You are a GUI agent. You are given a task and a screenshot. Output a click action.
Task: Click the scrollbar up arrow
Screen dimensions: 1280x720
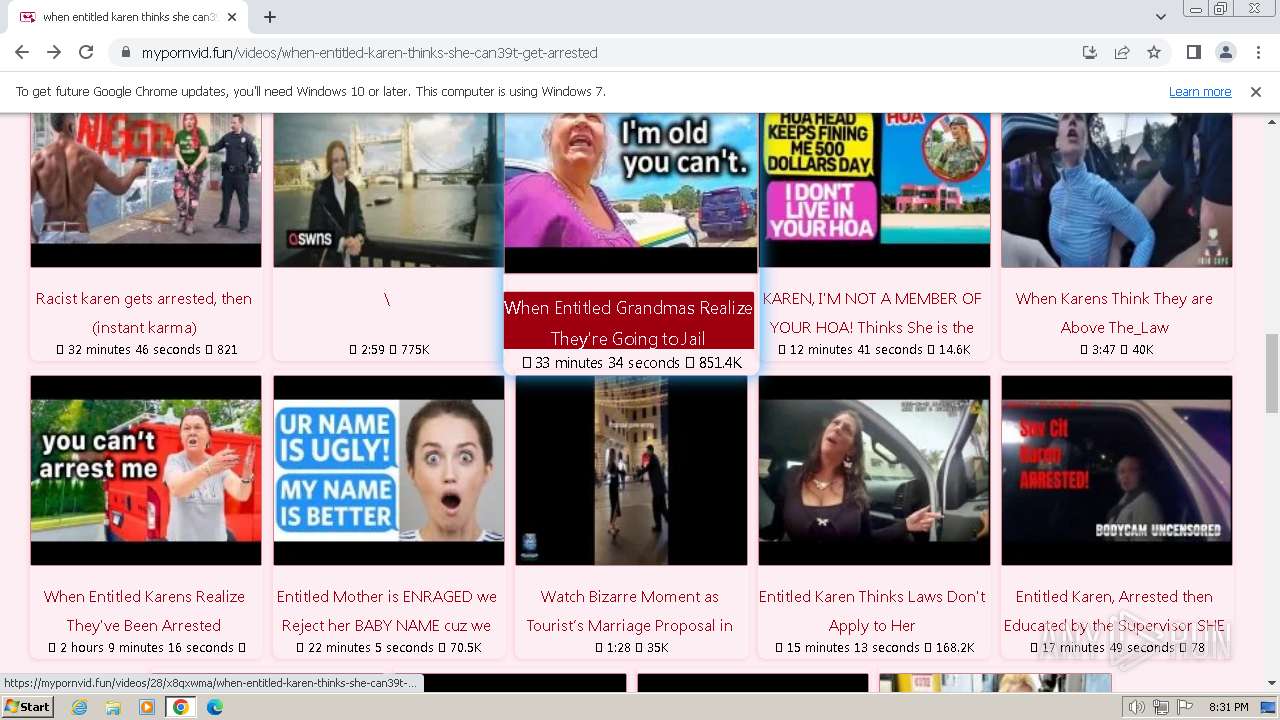(x=1271, y=121)
